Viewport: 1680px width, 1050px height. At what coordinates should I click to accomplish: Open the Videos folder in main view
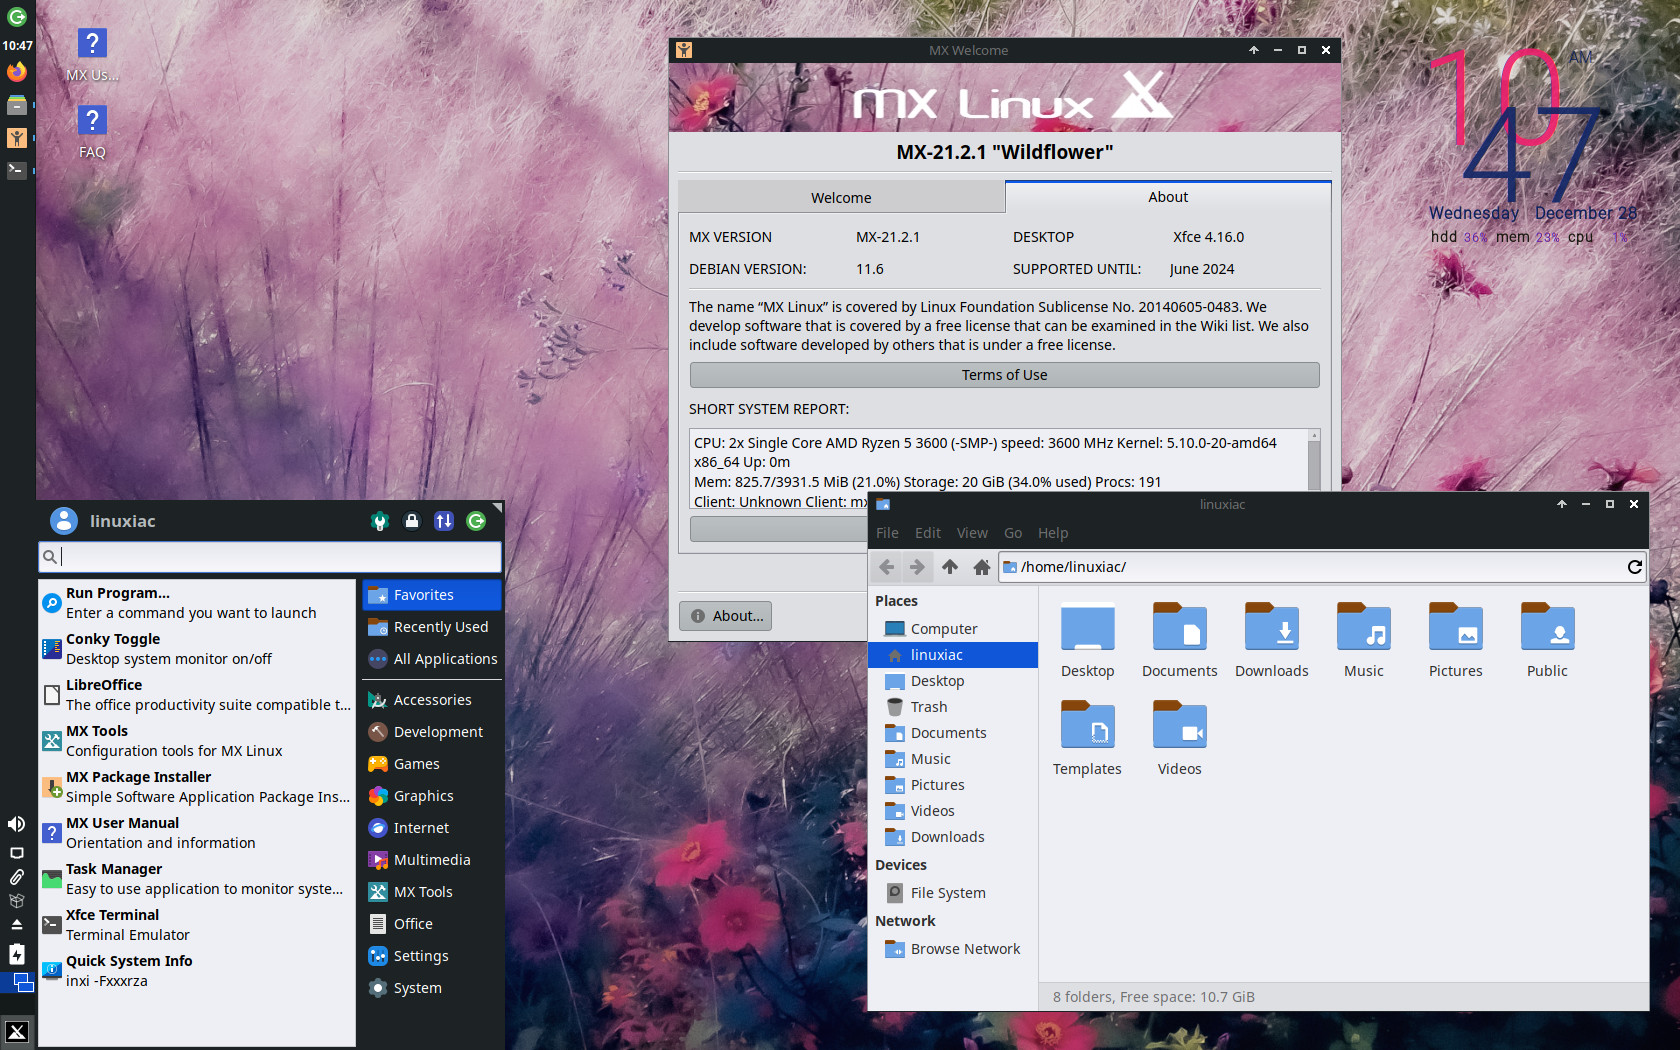coord(1180,738)
